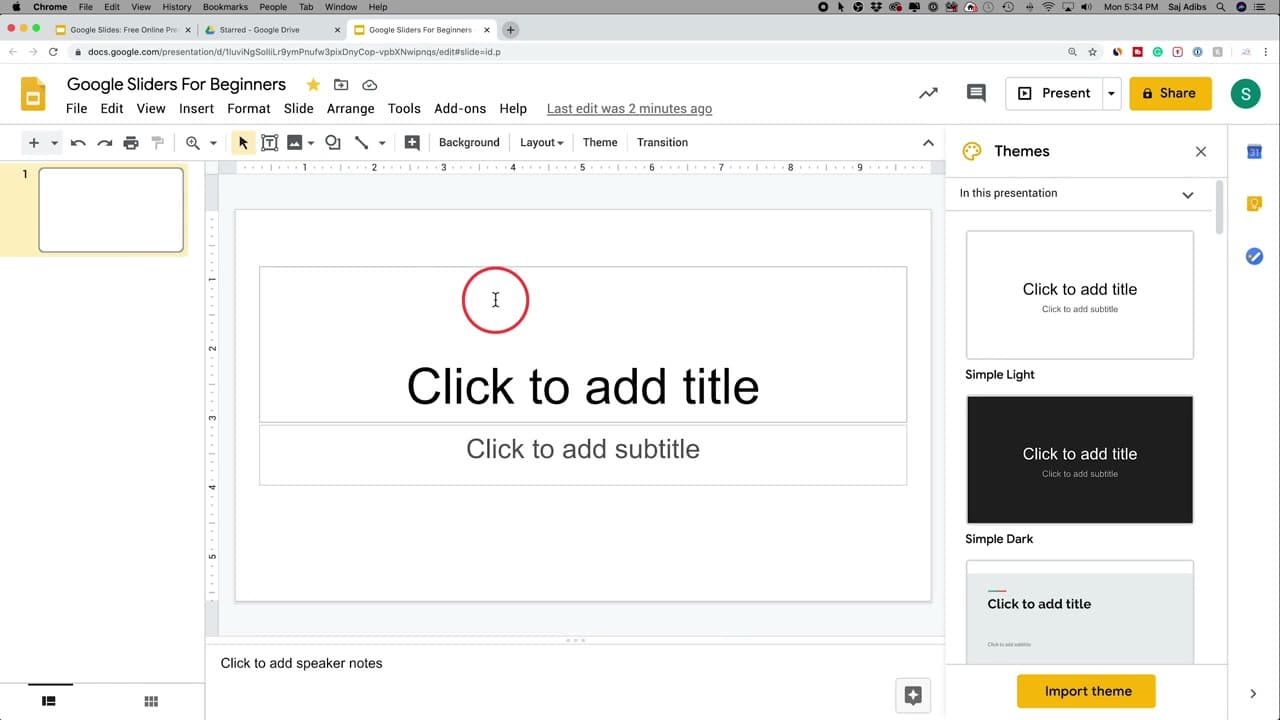Select the Line tool icon

pyautogui.click(x=362, y=143)
